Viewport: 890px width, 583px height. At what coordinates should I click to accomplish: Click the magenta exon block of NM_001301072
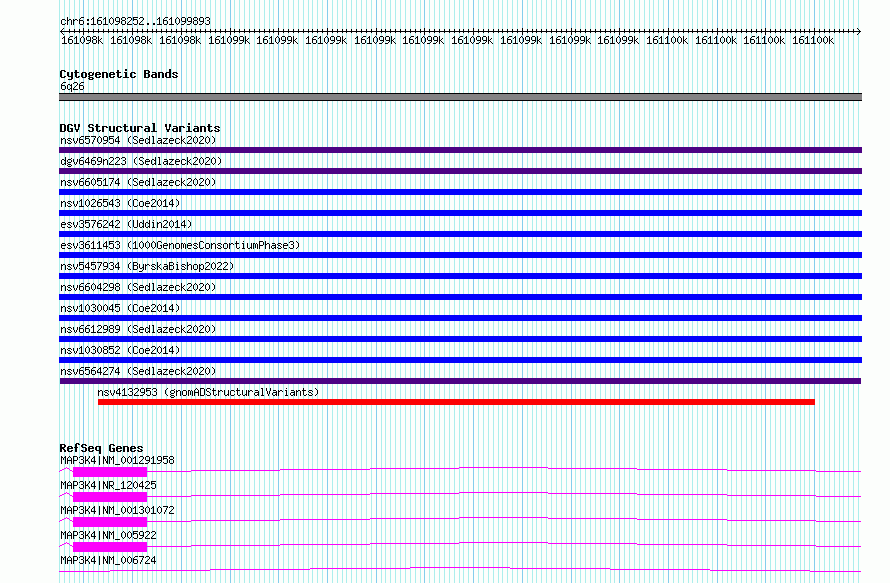[110, 522]
